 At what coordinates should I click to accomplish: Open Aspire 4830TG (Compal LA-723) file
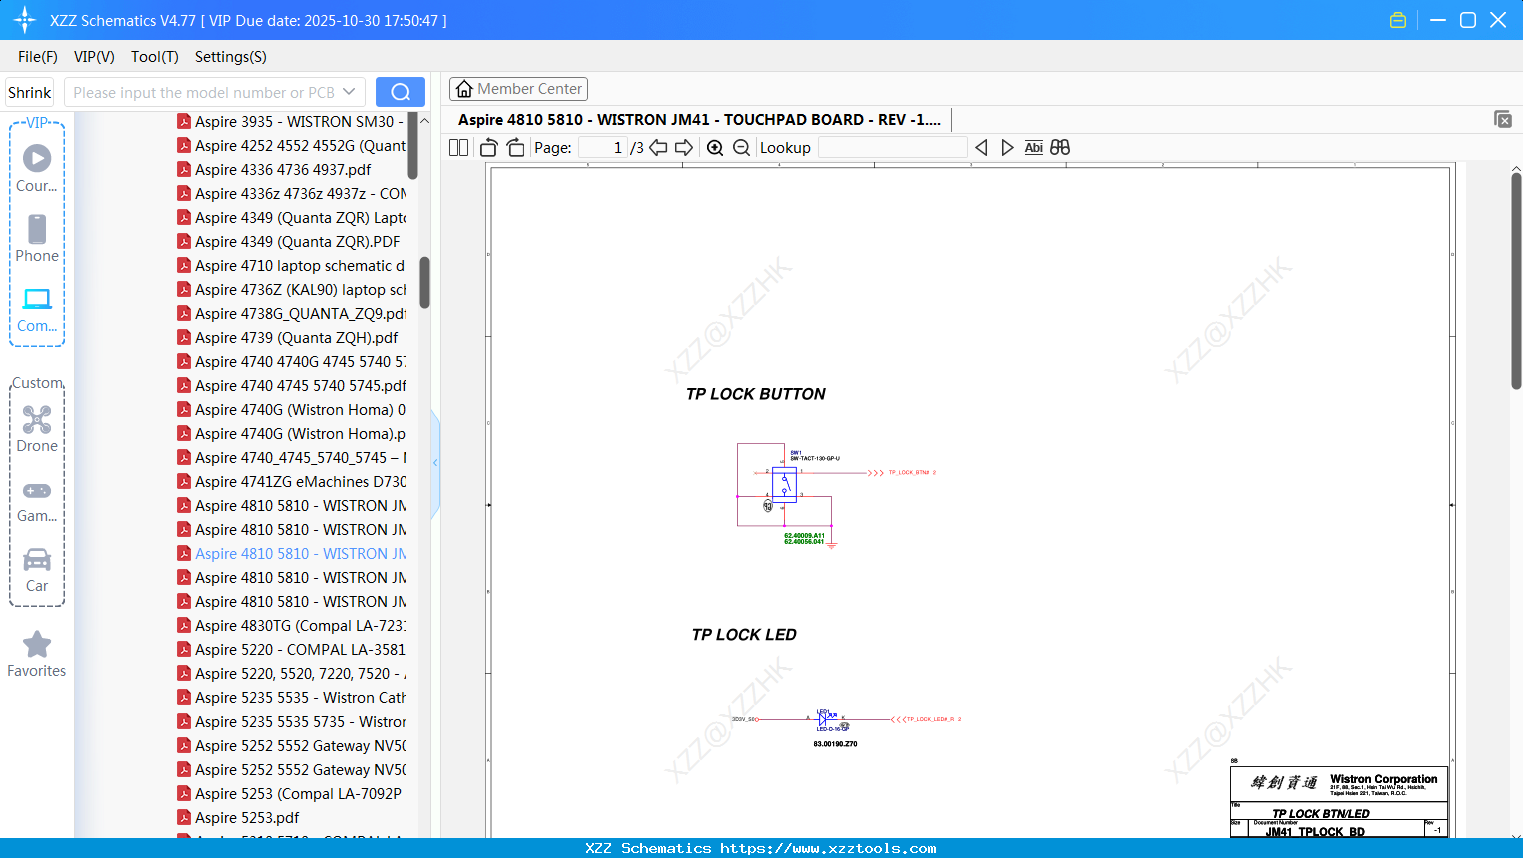coord(291,626)
